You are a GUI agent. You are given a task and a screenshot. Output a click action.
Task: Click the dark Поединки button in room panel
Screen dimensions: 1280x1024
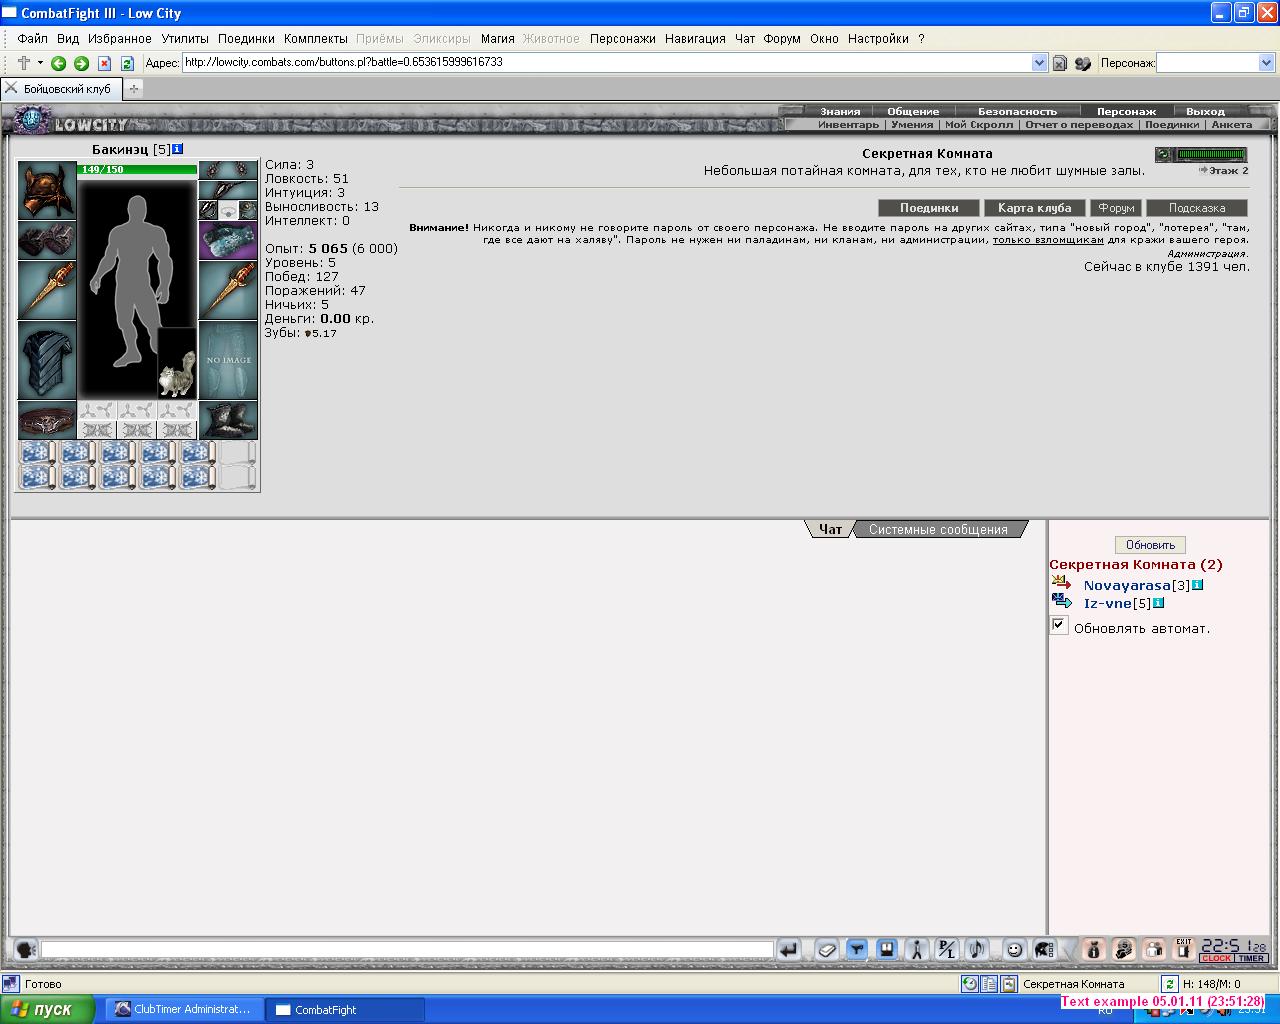pos(929,208)
